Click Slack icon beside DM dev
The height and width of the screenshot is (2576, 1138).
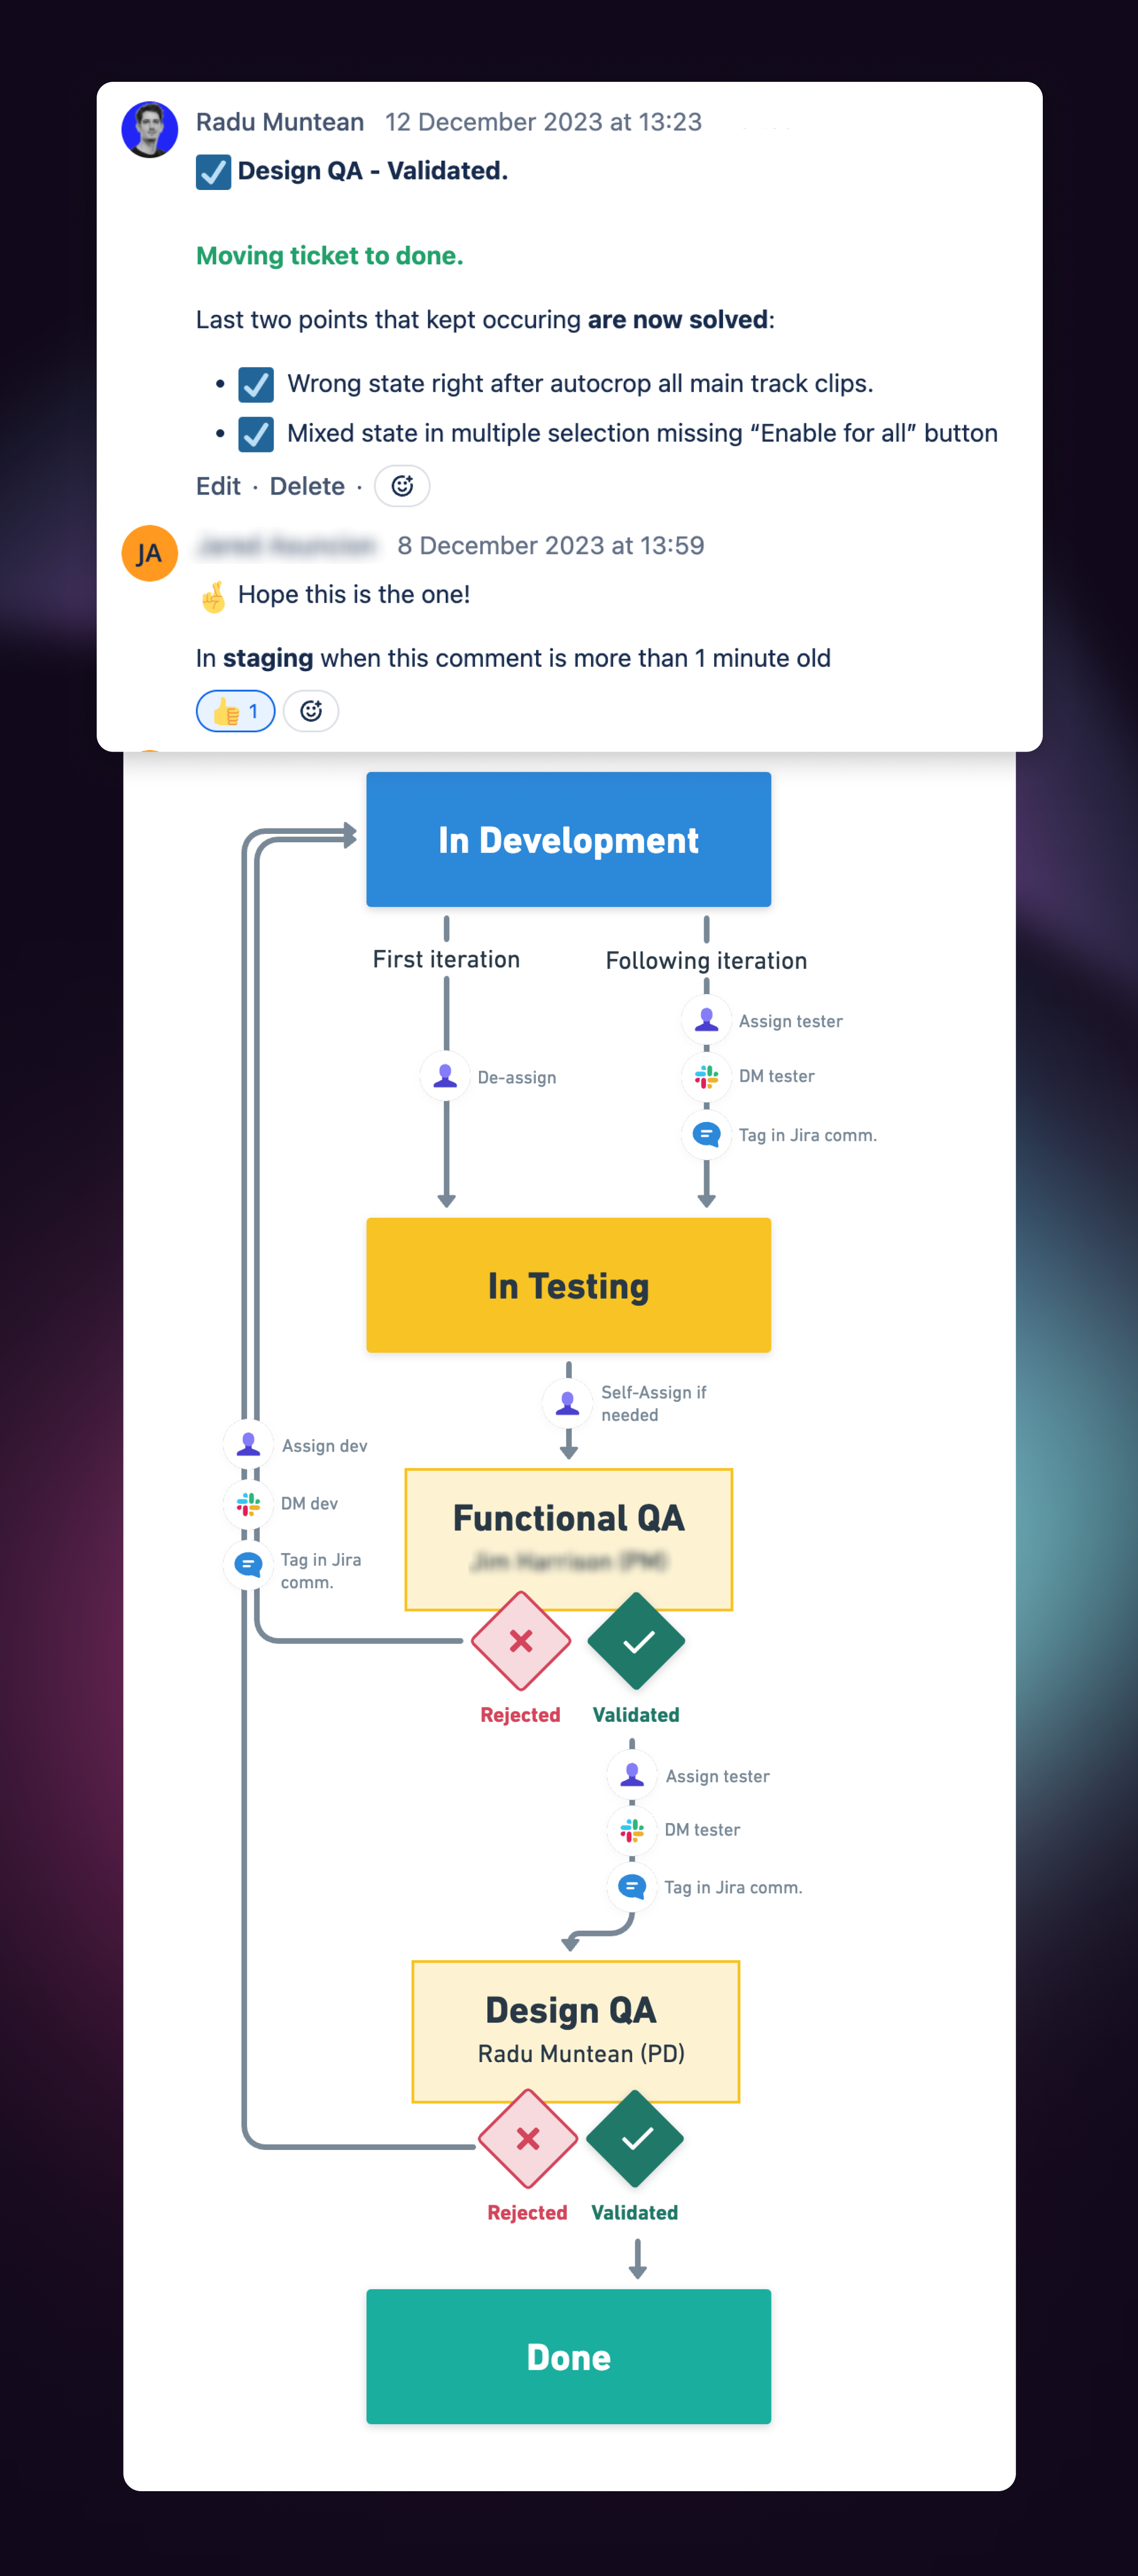pyautogui.click(x=248, y=1503)
